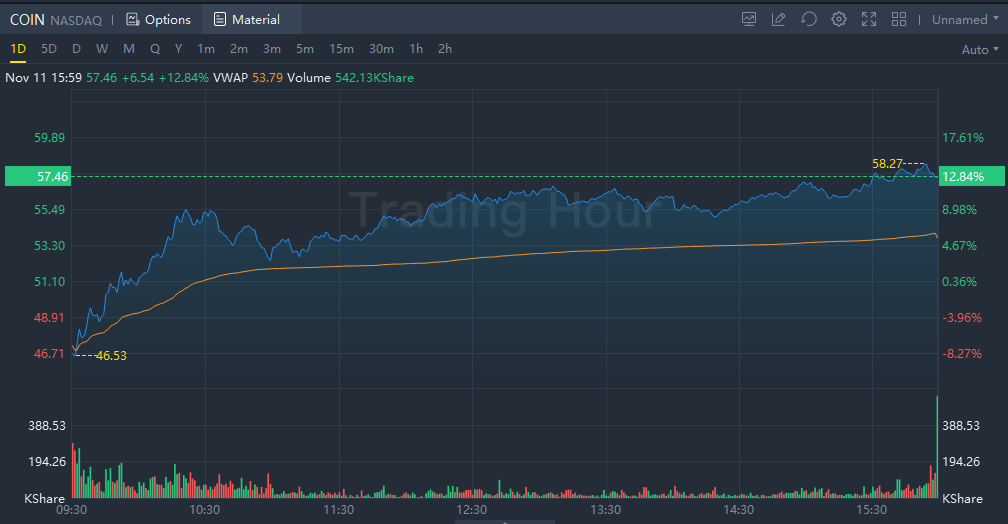The height and width of the screenshot is (524, 1008).
Task: Open the Auto scale dropdown
Action: [x=979, y=49]
